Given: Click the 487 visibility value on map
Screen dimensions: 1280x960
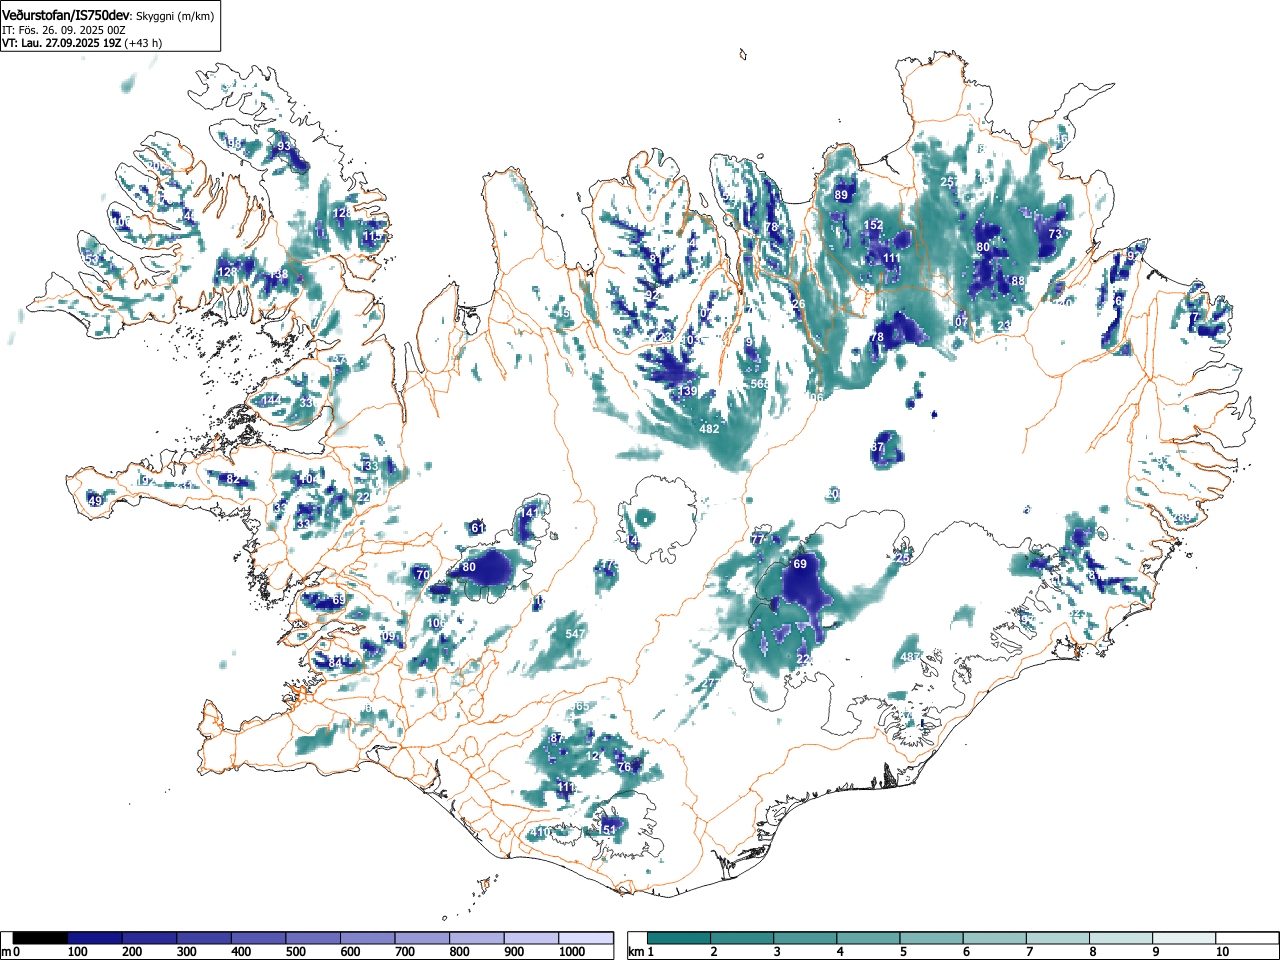Looking at the screenshot, I should tap(909, 657).
